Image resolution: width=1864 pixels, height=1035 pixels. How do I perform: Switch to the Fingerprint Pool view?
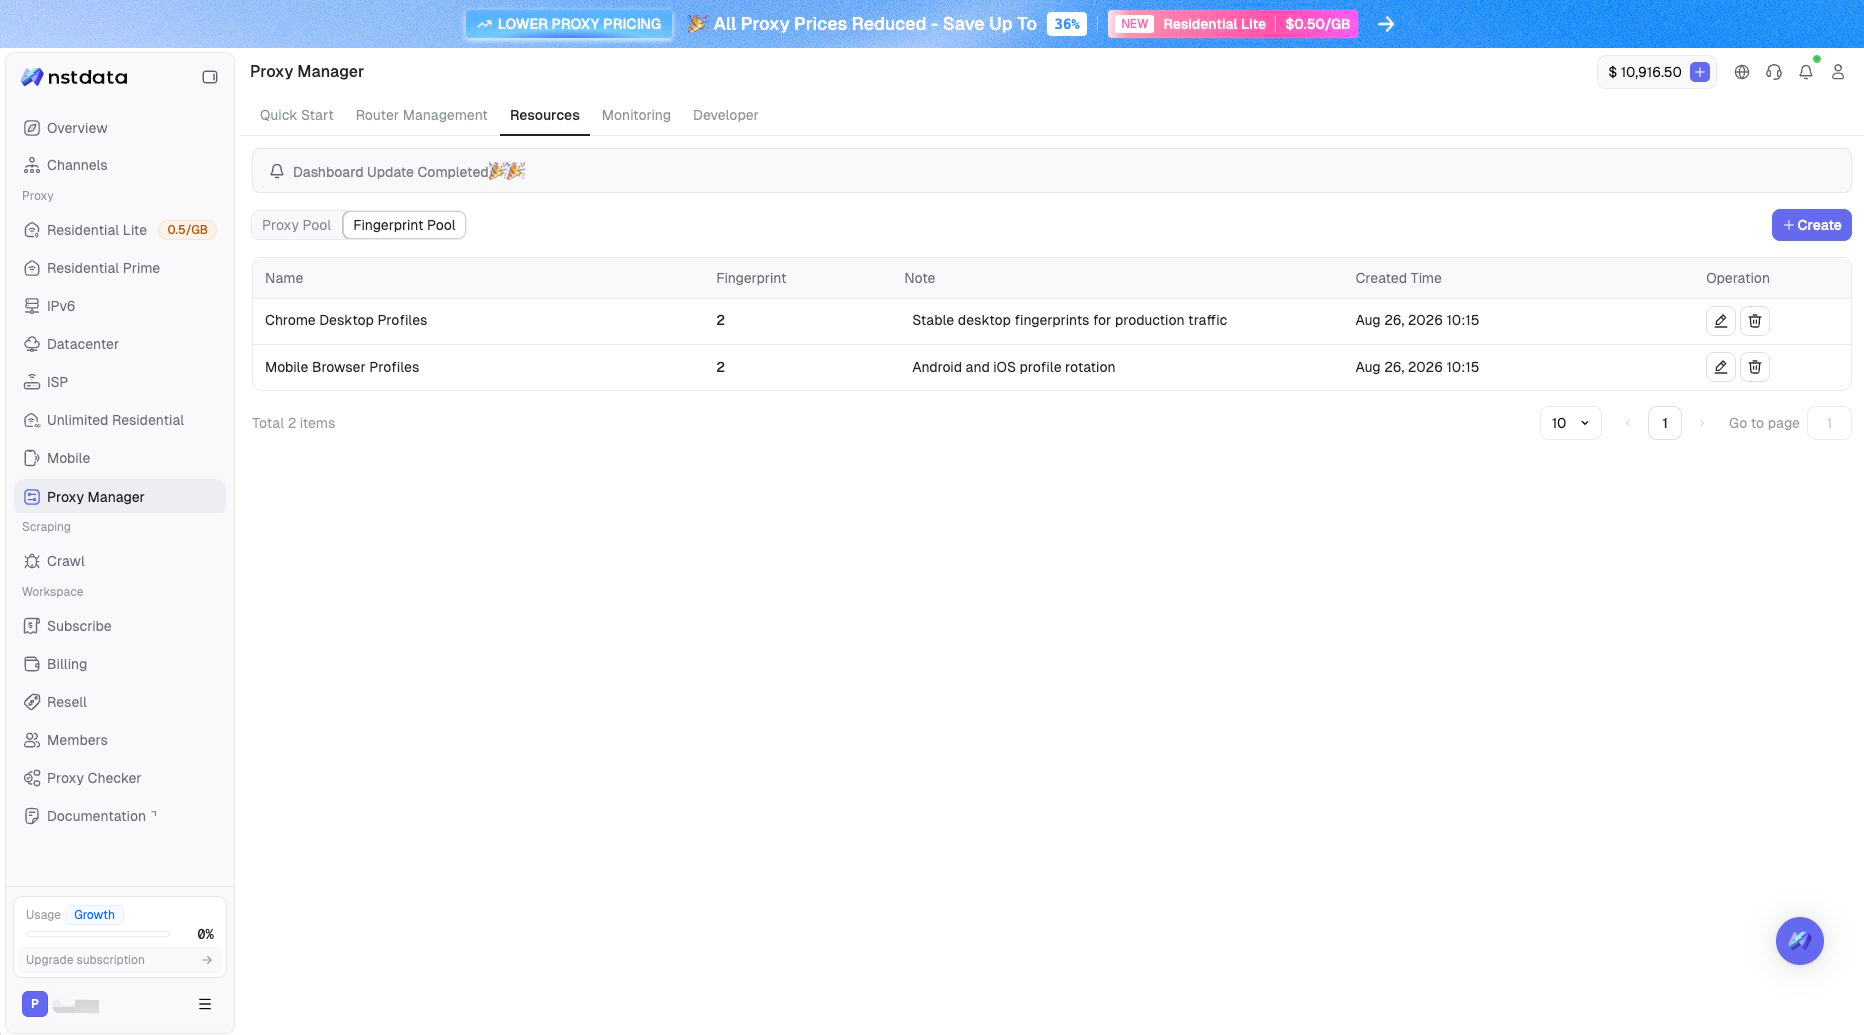(404, 225)
